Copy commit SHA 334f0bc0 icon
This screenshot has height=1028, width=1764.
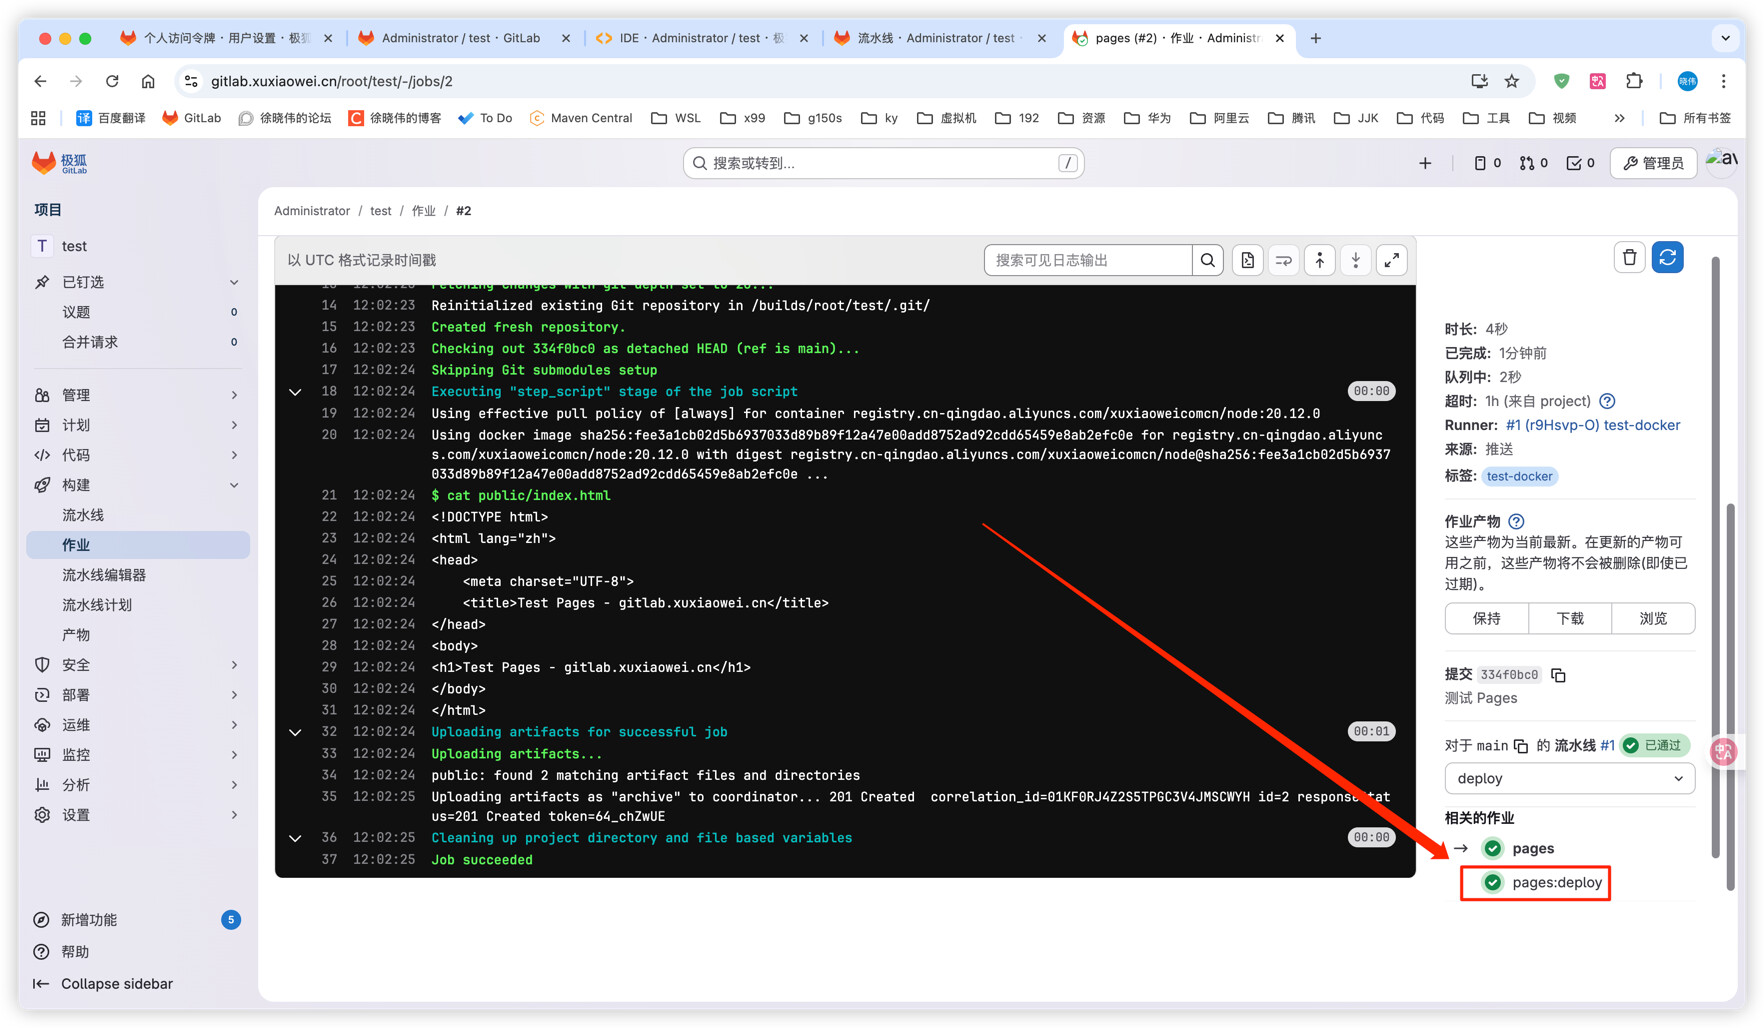pyautogui.click(x=1558, y=675)
